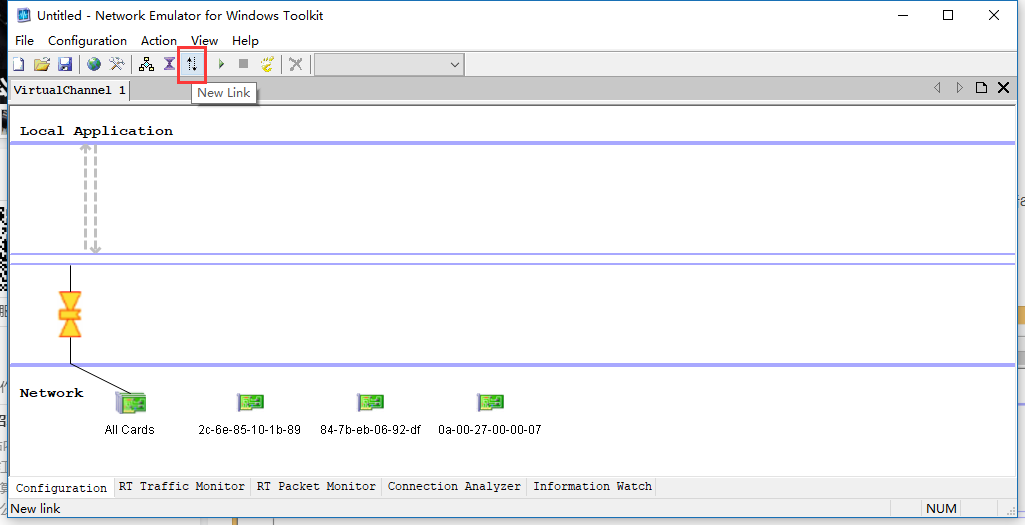Screen dimensions: 1025x525
Task: Switch to RT Packet Monitor tab
Action: (316, 486)
